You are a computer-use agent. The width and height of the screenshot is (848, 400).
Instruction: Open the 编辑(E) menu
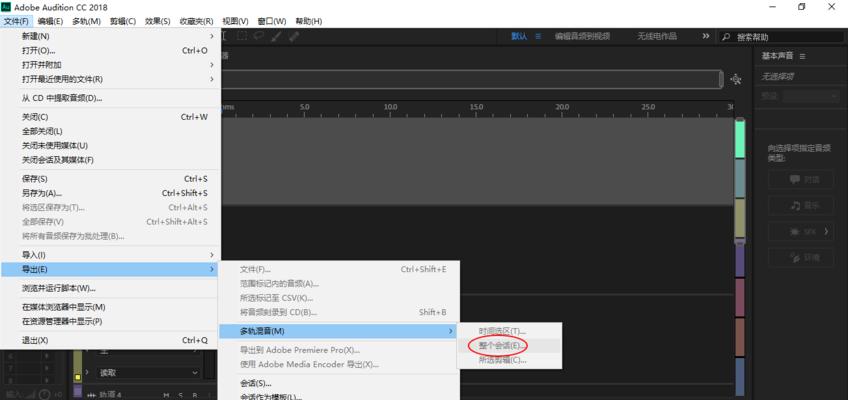pyautogui.click(x=50, y=21)
